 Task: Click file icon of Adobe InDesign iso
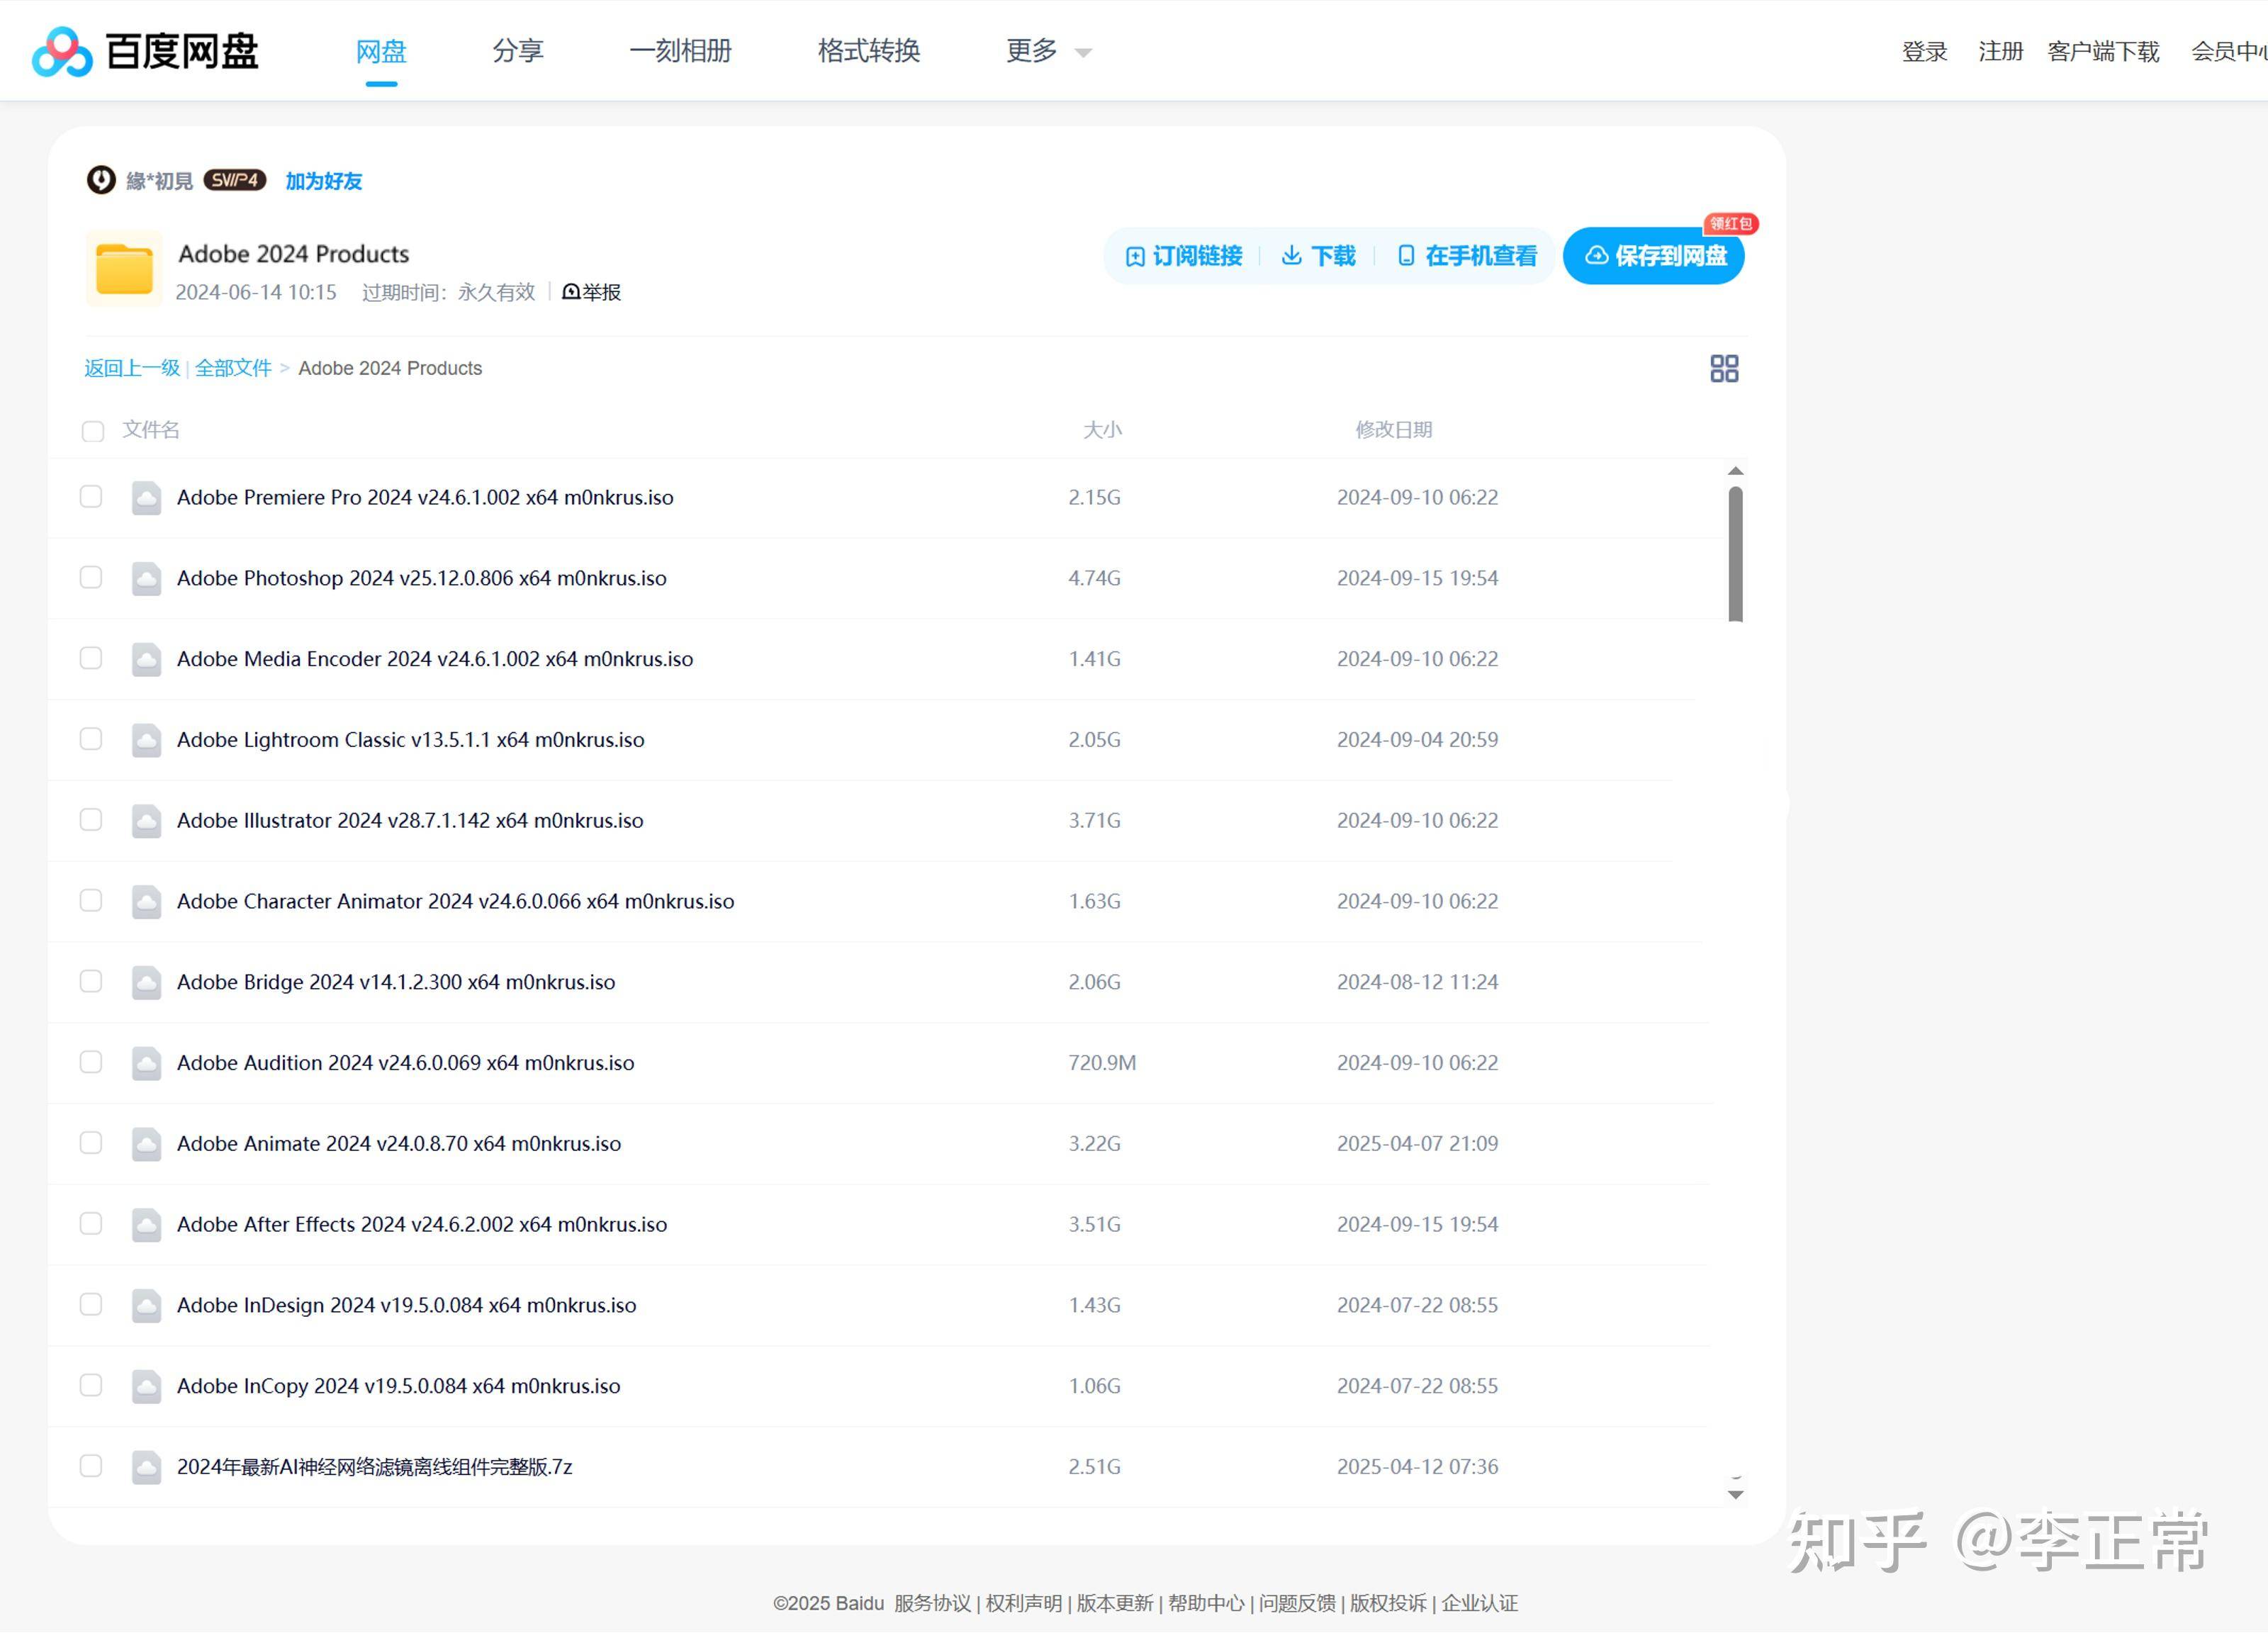(x=147, y=1306)
